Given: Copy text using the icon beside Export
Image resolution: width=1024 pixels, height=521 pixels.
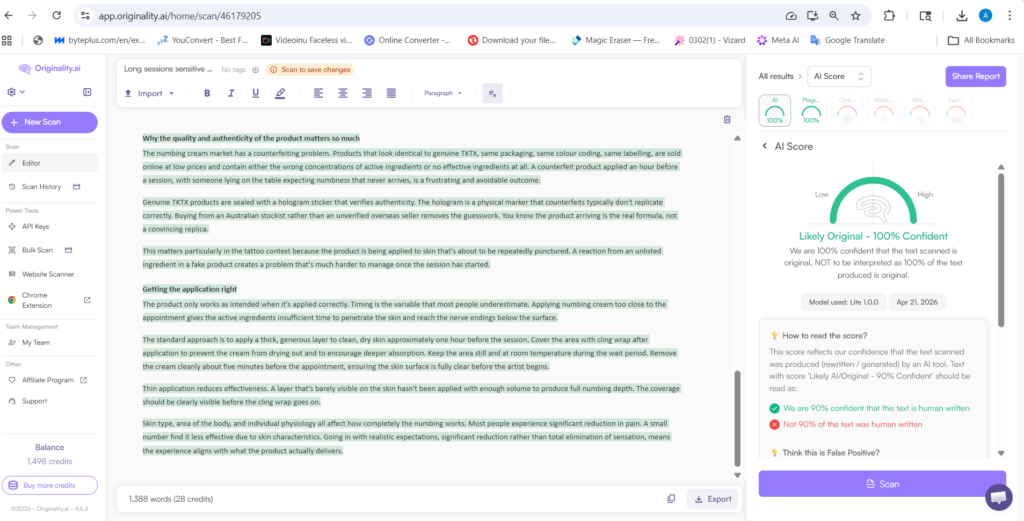Looking at the screenshot, I should pyautogui.click(x=671, y=498).
